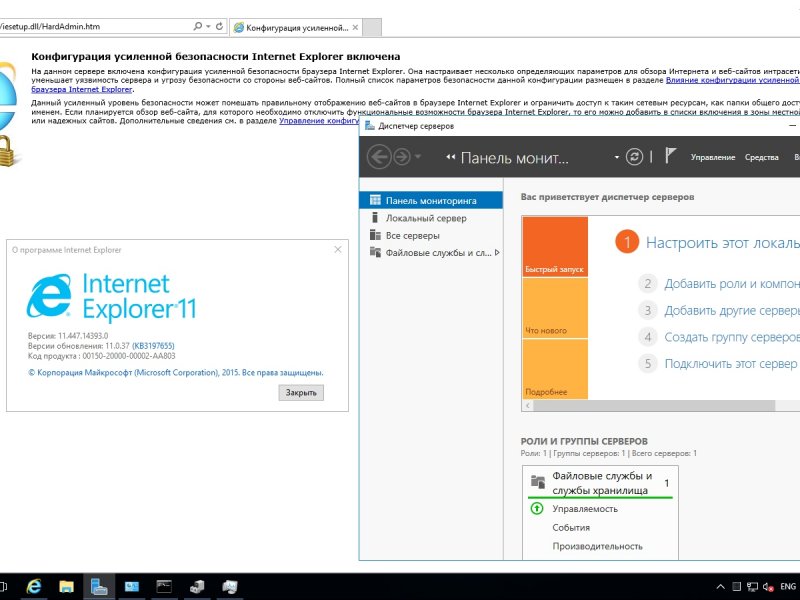Switch the ENG input language indicator
The height and width of the screenshot is (600, 800).
point(788,587)
